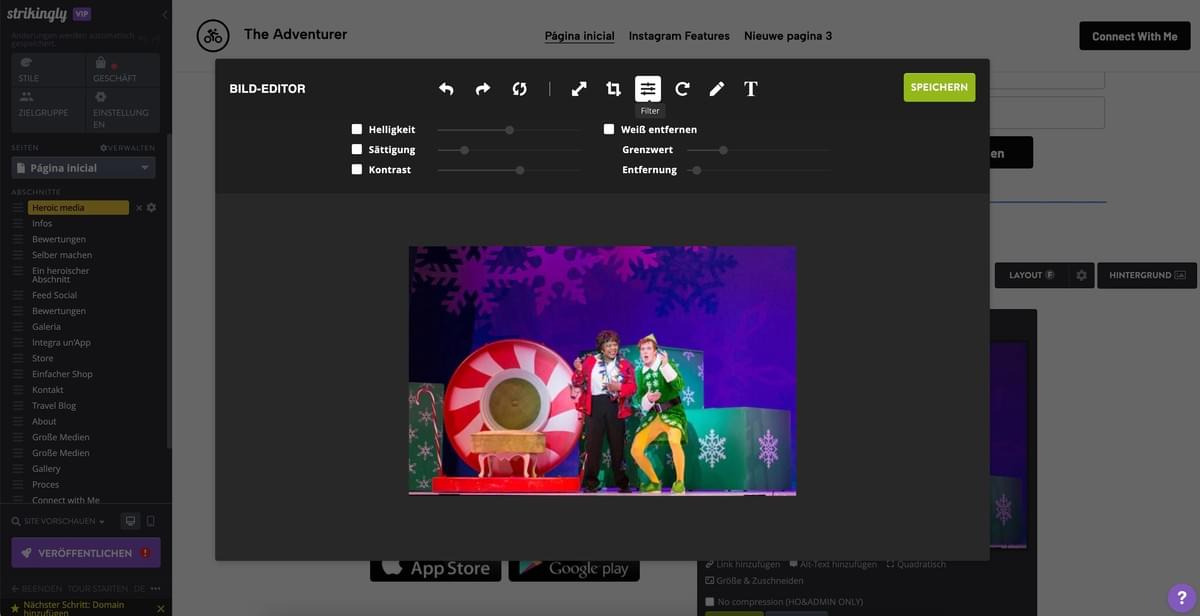Select the pencil draw tool
Screen dimensions: 1200x616
[x=716, y=89]
